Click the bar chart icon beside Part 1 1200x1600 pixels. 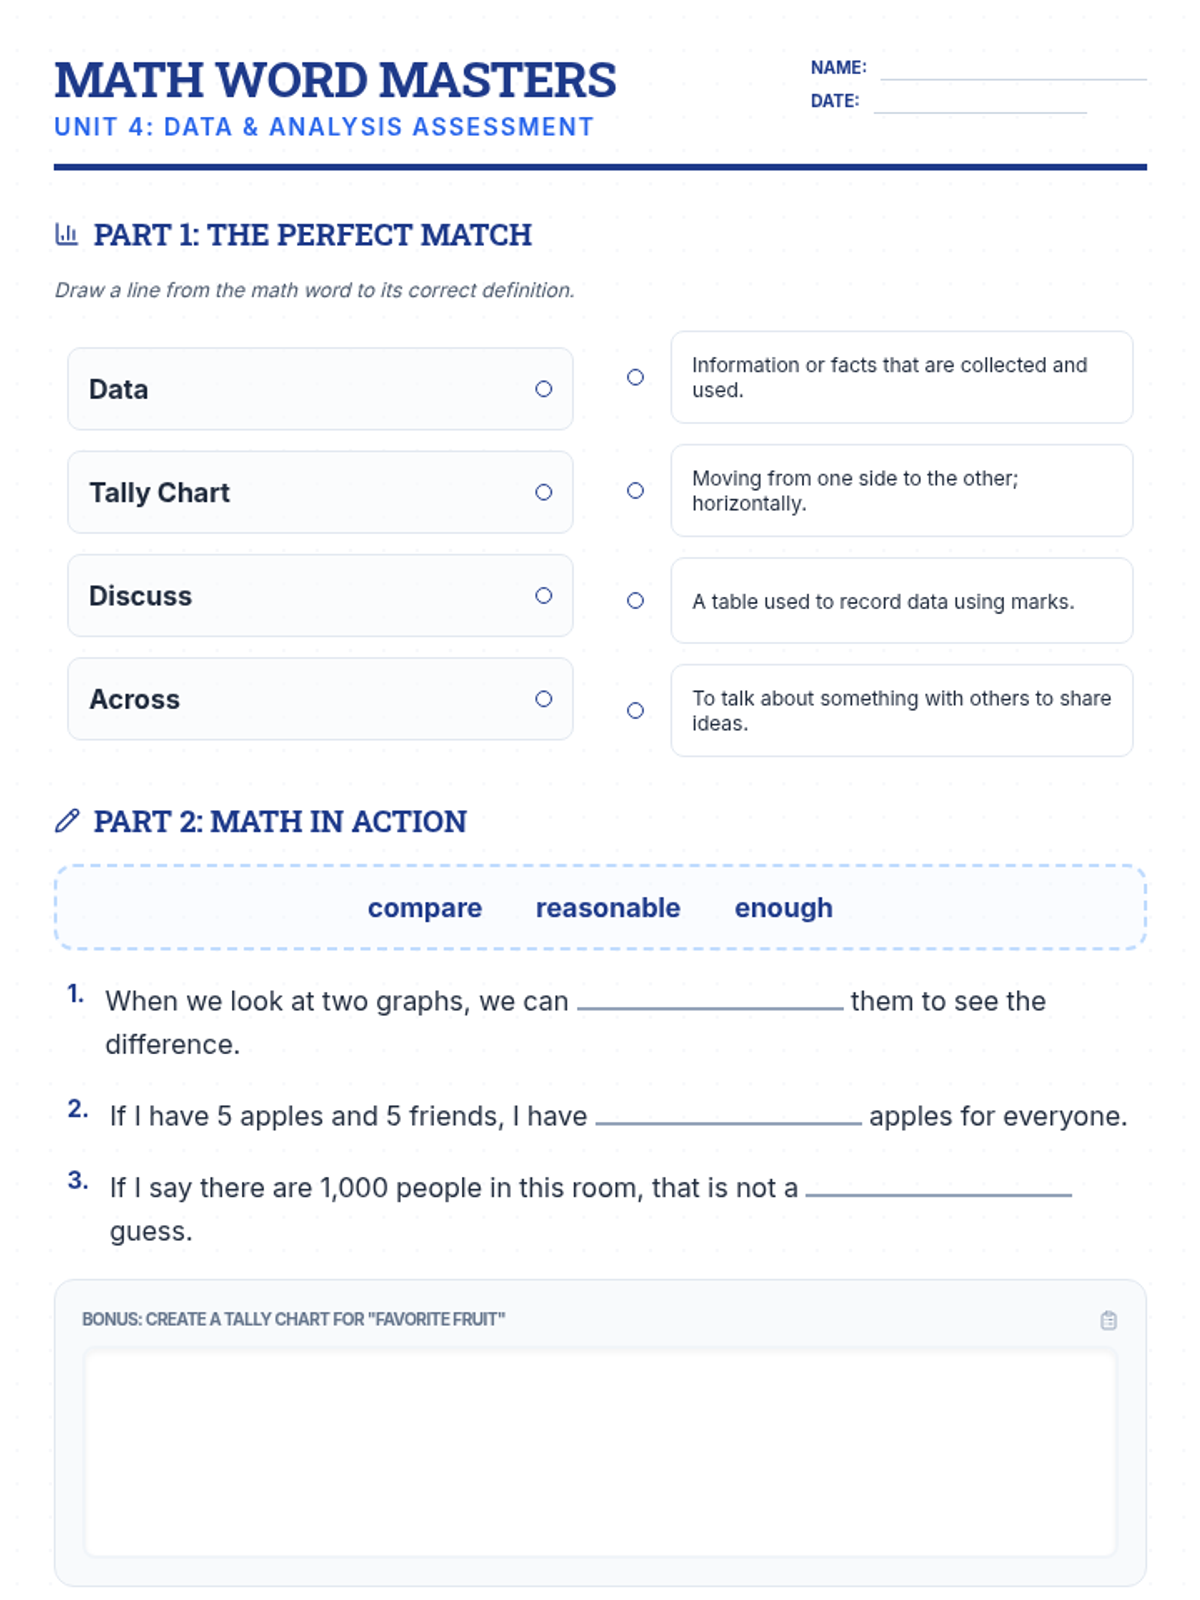point(66,235)
